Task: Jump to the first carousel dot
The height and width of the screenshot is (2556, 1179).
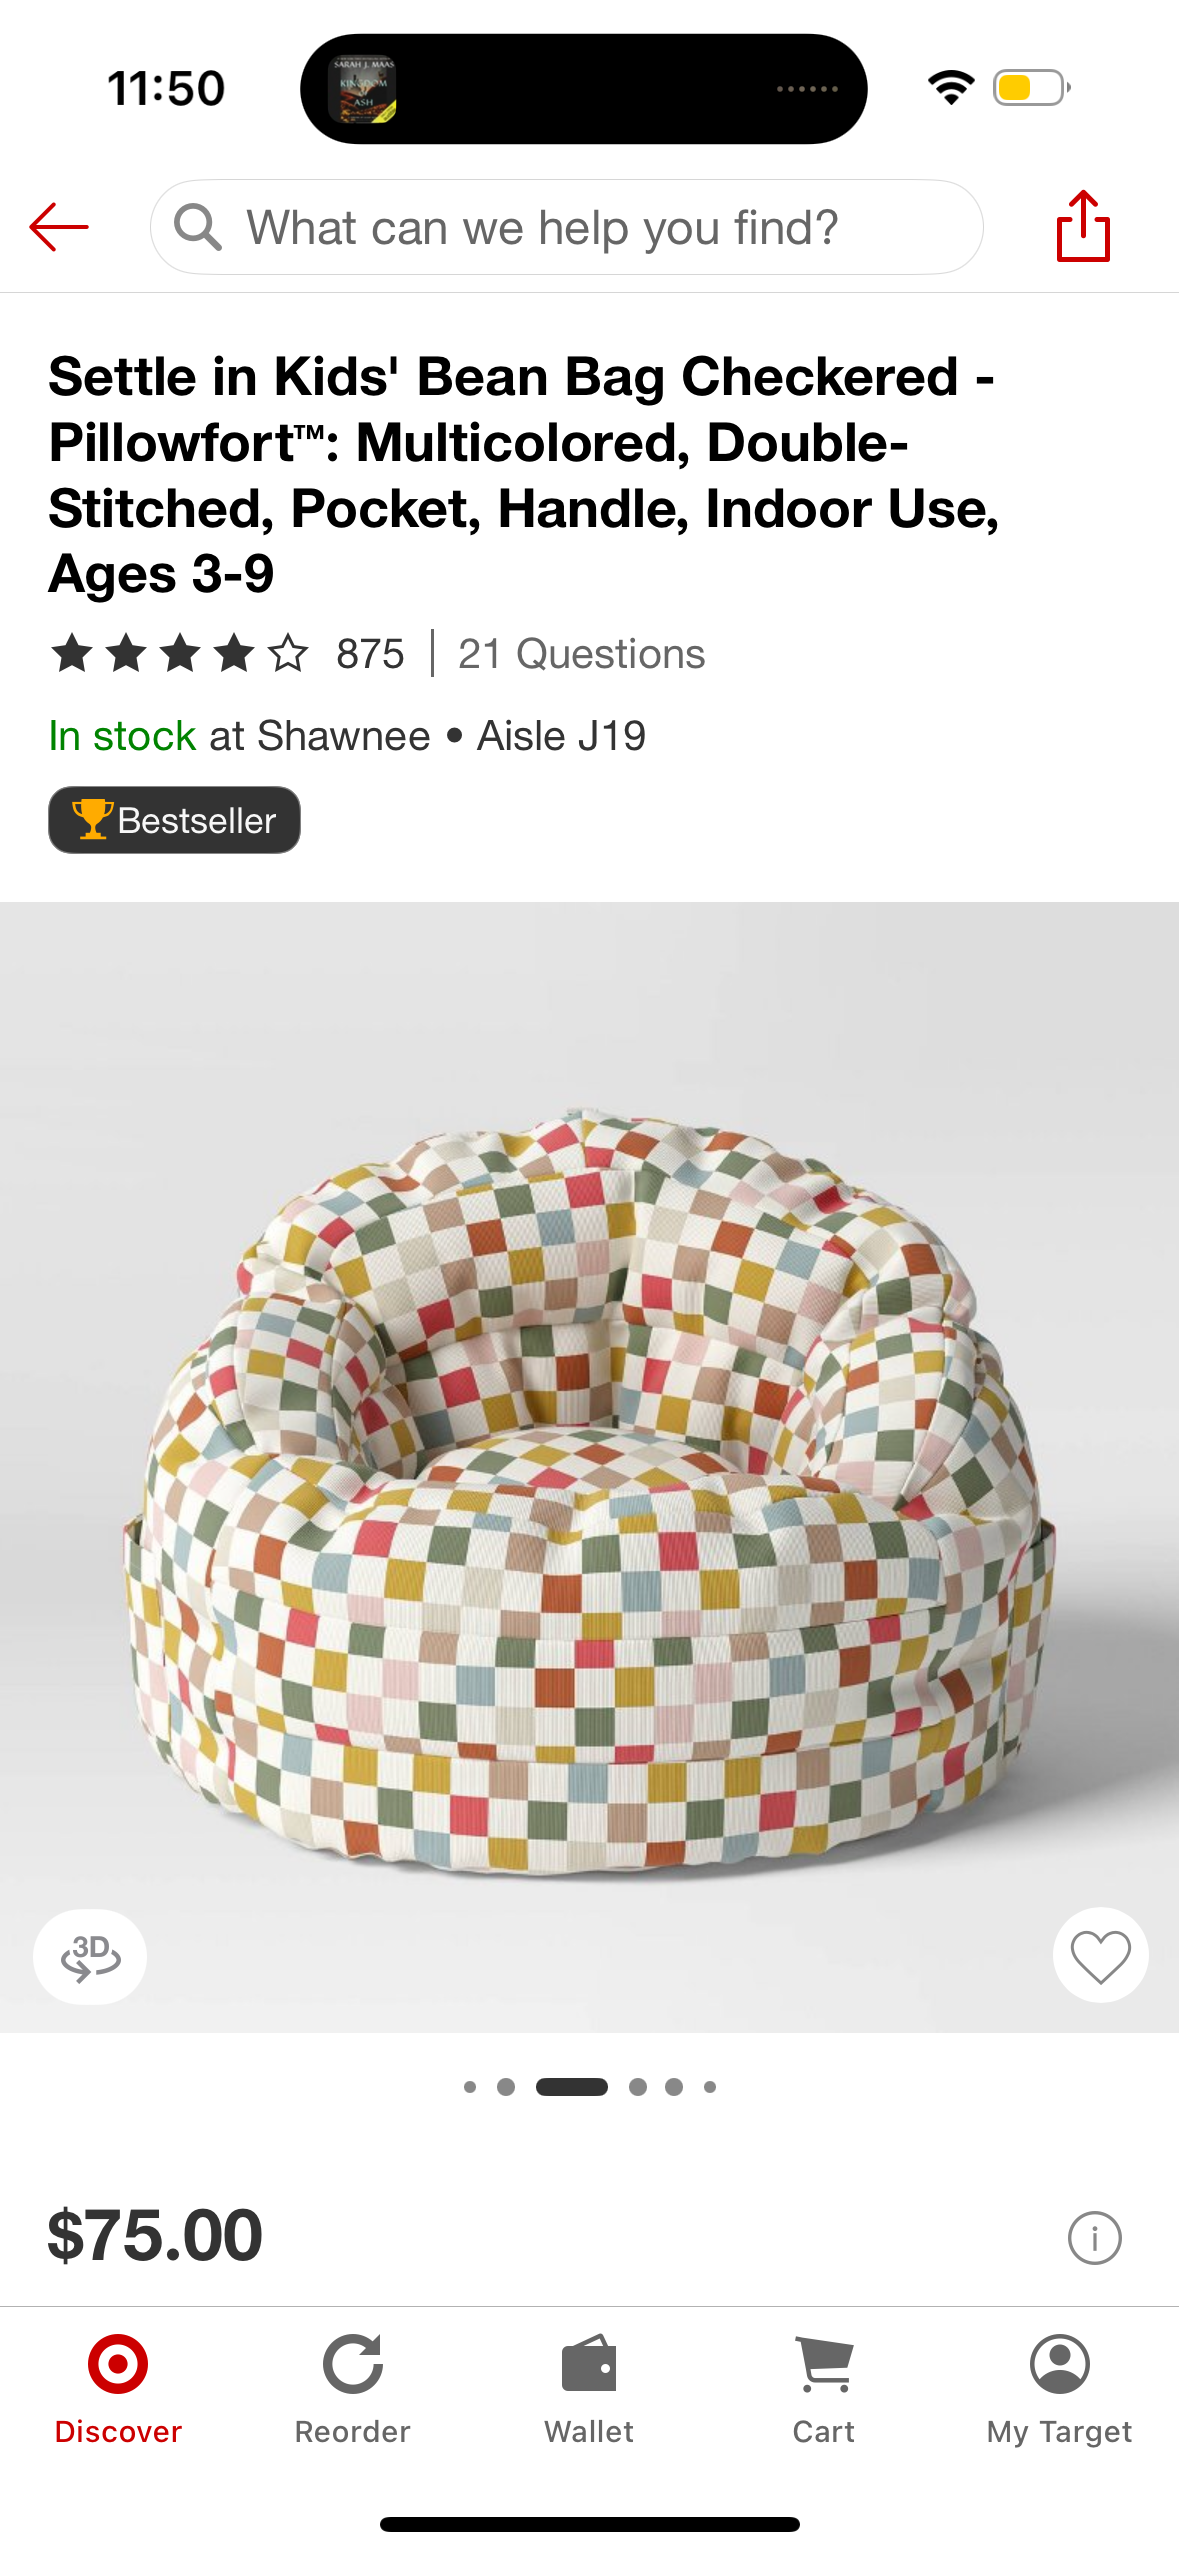Action: (470, 2086)
